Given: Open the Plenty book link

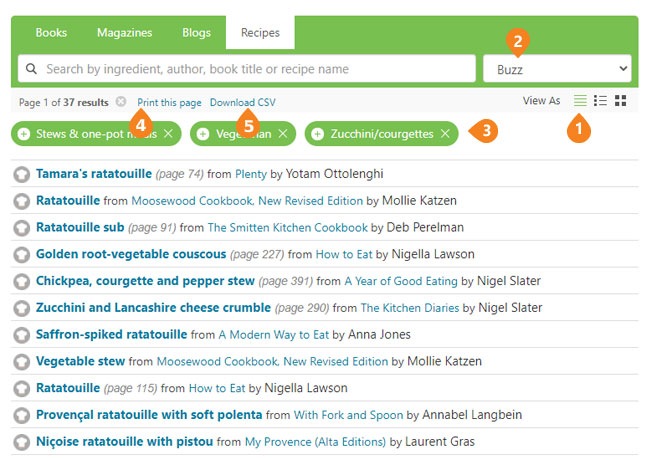Looking at the screenshot, I should tap(251, 174).
